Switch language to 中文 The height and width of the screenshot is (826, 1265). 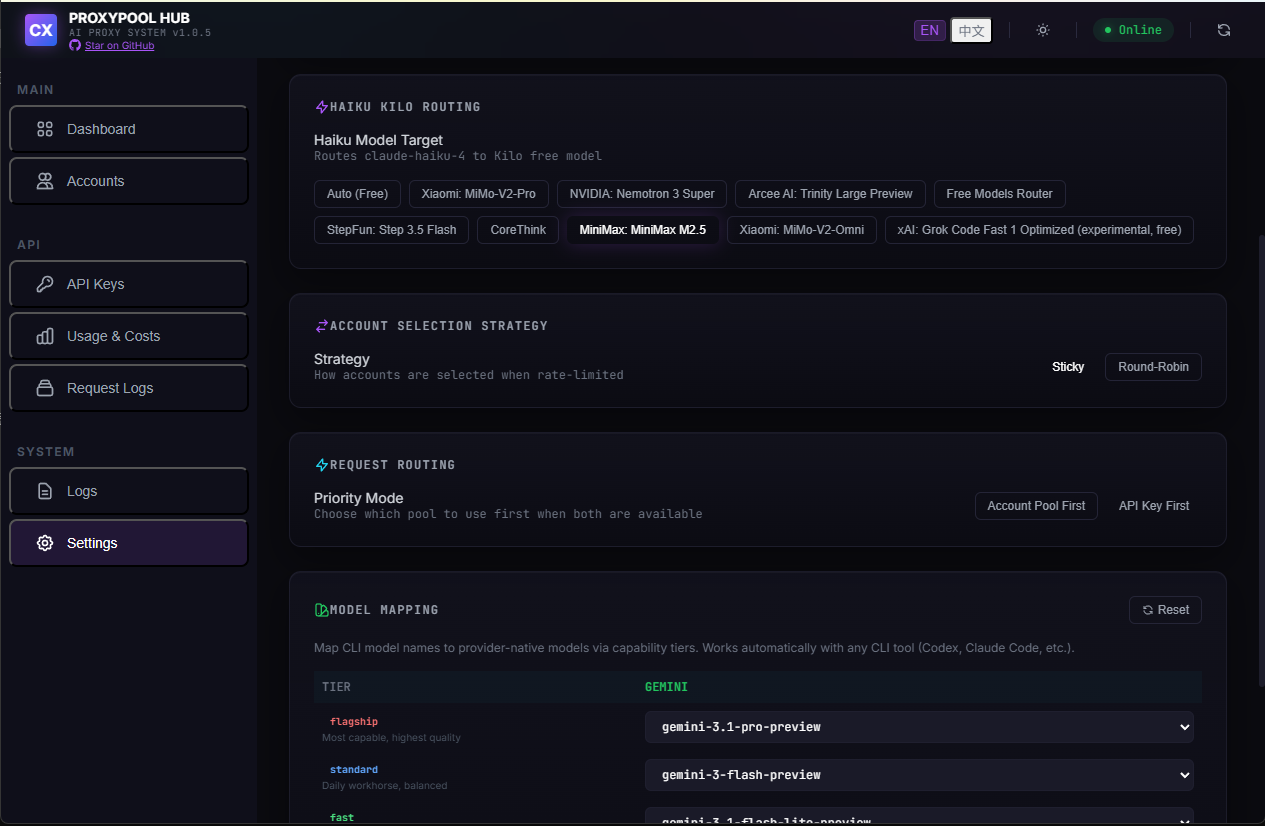point(971,31)
